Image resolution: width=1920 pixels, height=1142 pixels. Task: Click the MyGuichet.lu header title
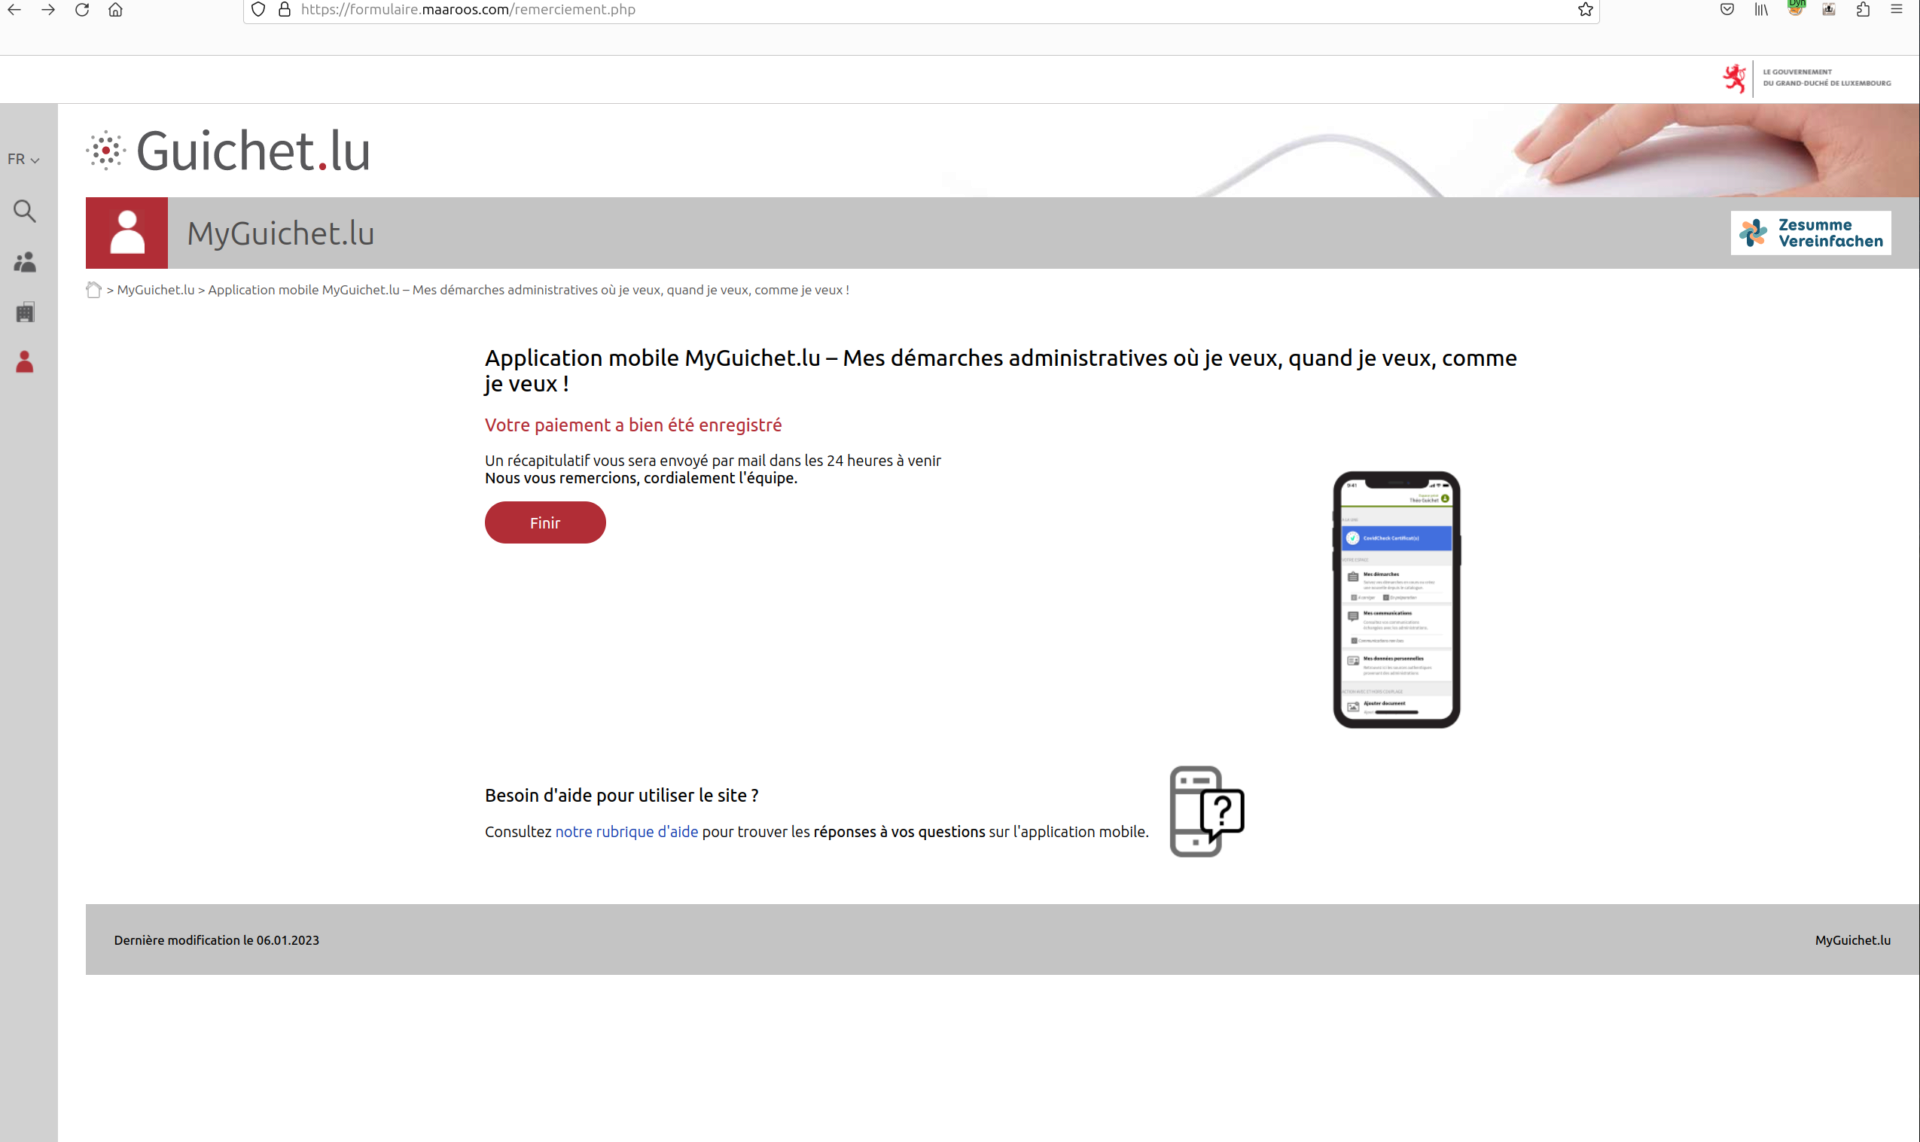[281, 233]
